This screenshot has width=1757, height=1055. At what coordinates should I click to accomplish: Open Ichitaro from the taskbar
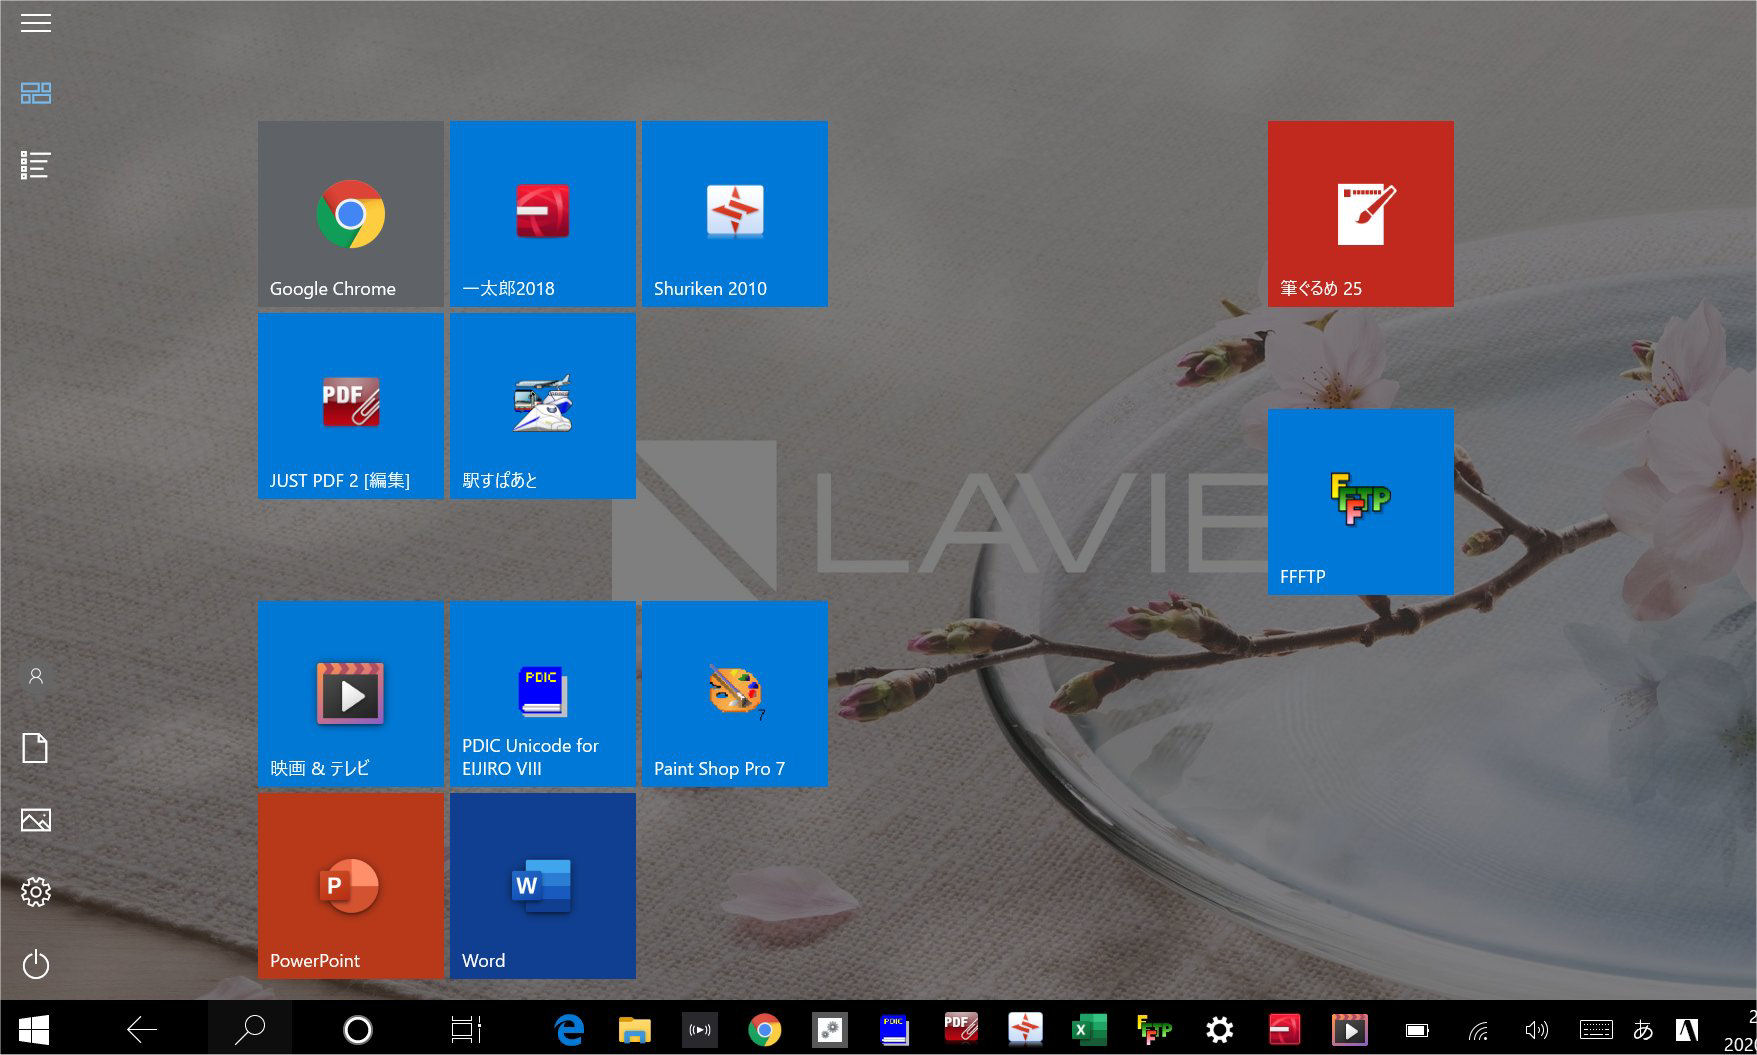(x=1284, y=1029)
